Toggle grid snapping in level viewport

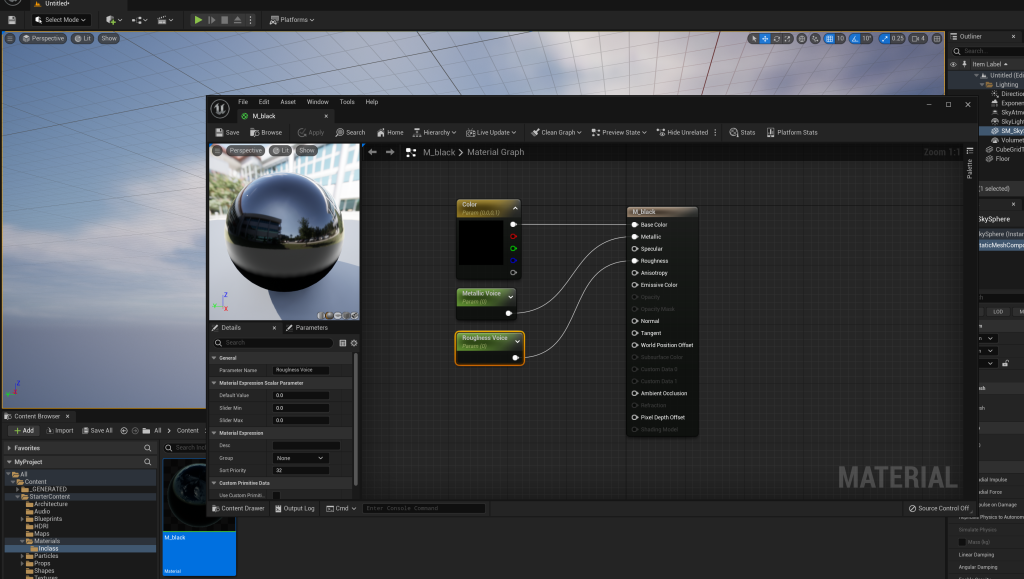click(x=829, y=39)
